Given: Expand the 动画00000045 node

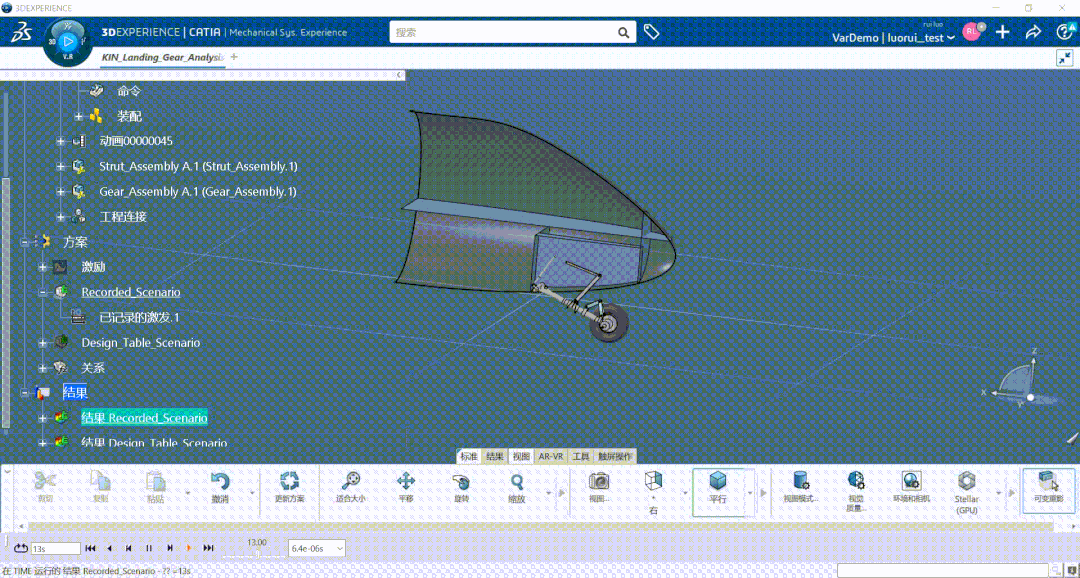Looking at the screenshot, I should pos(61,141).
